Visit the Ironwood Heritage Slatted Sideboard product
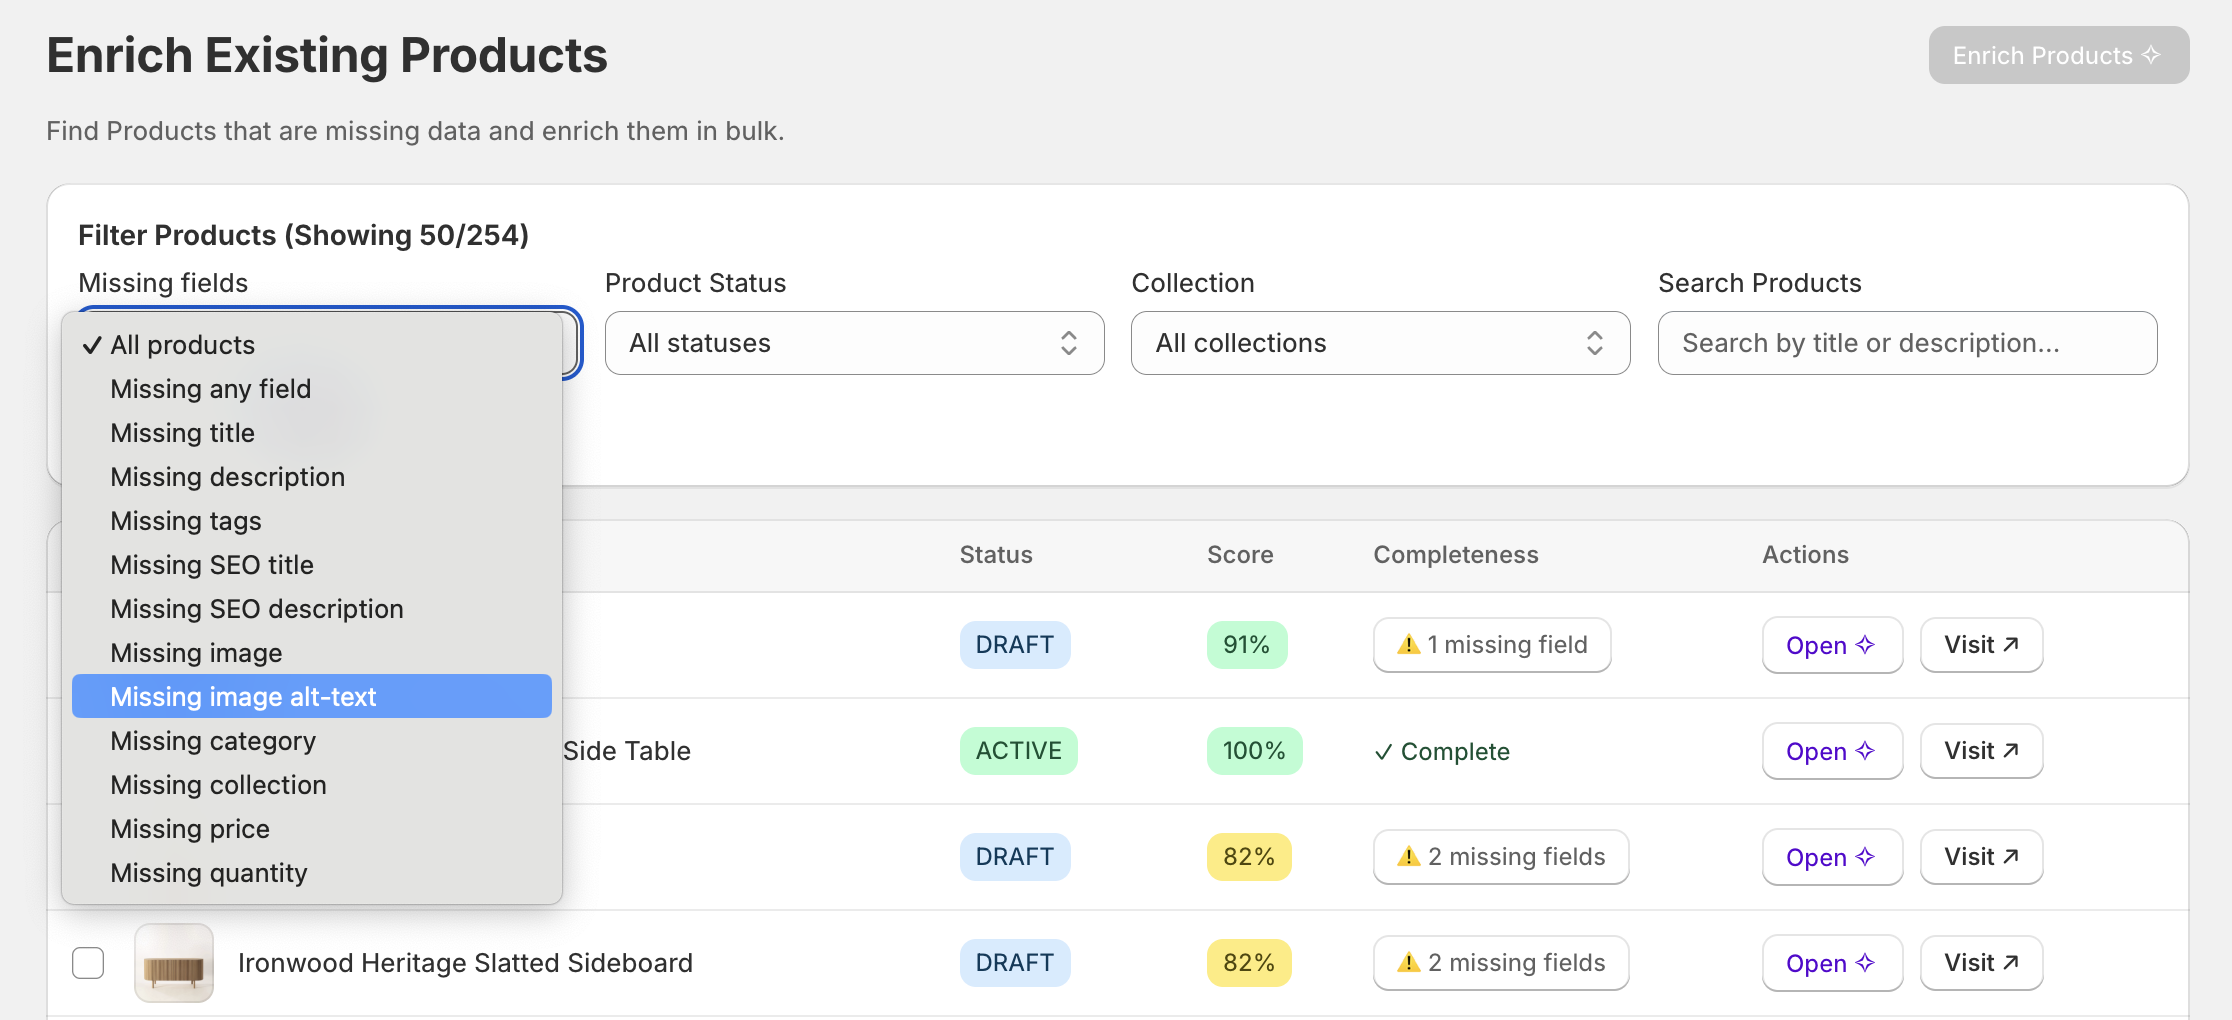 point(1981,962)
